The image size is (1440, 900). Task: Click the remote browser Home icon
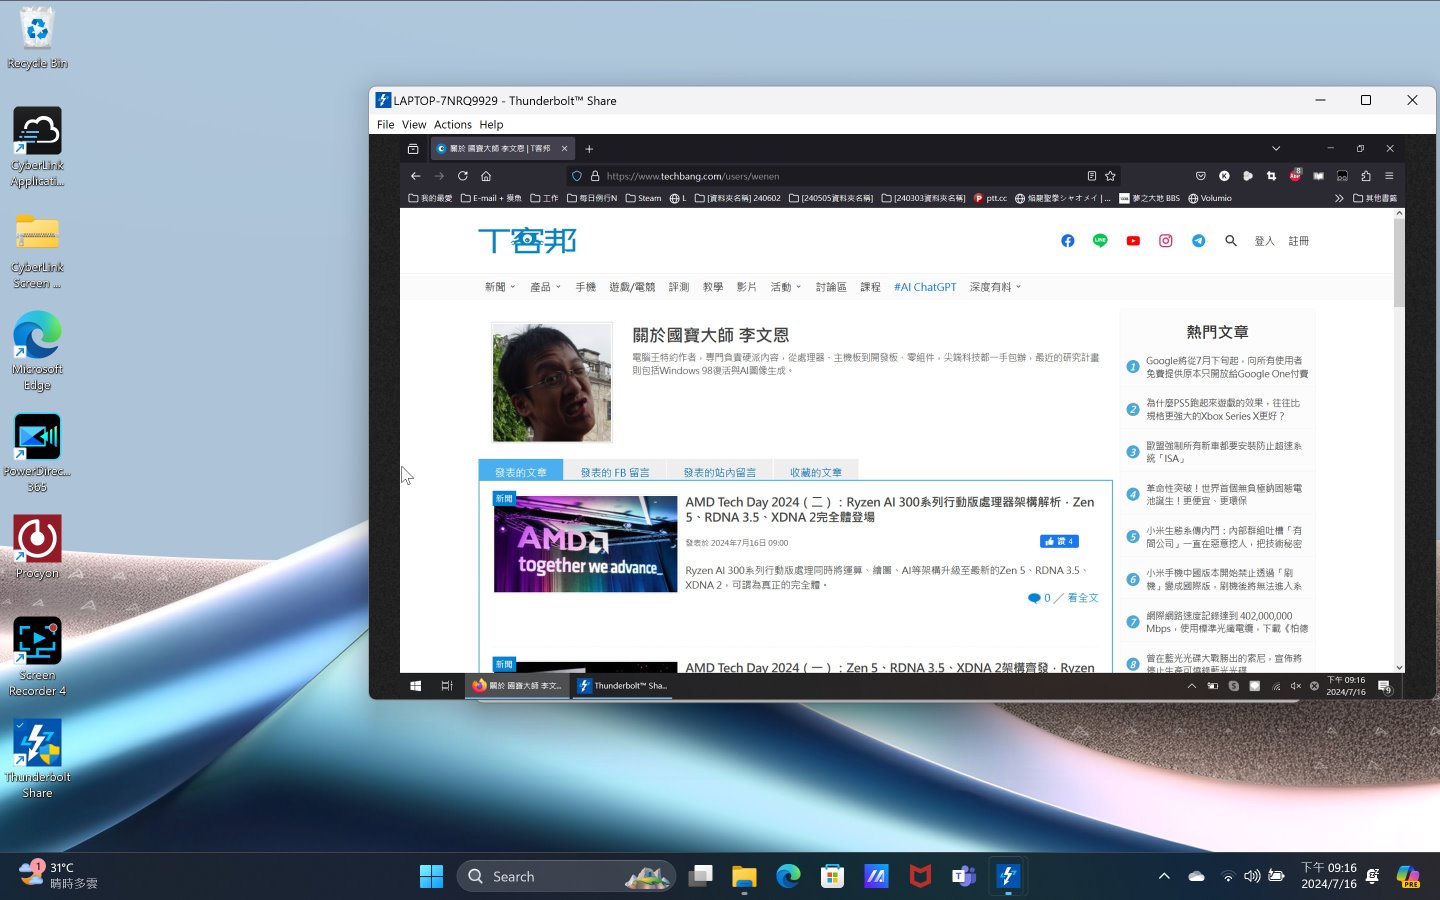click(x=486, y=176)
